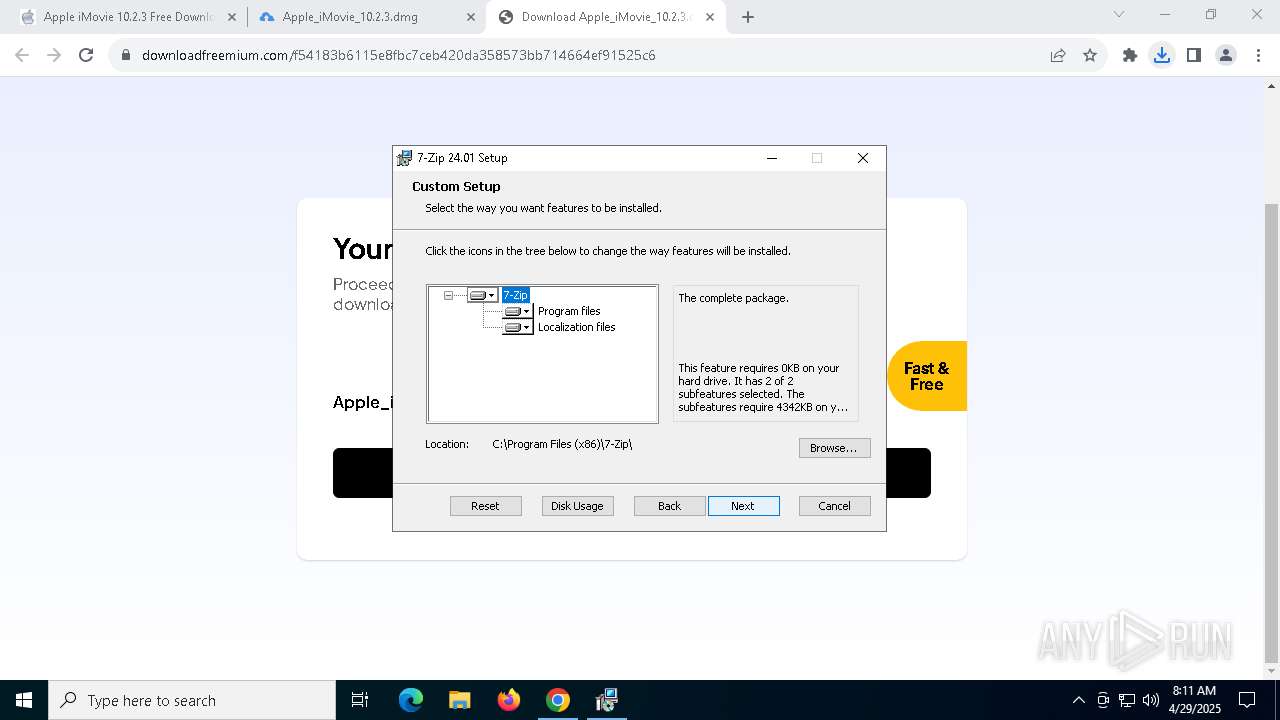This screenshot has height=720, width=1280.
Task: Select the 7-Zip tree item
Action: [515, 295]
